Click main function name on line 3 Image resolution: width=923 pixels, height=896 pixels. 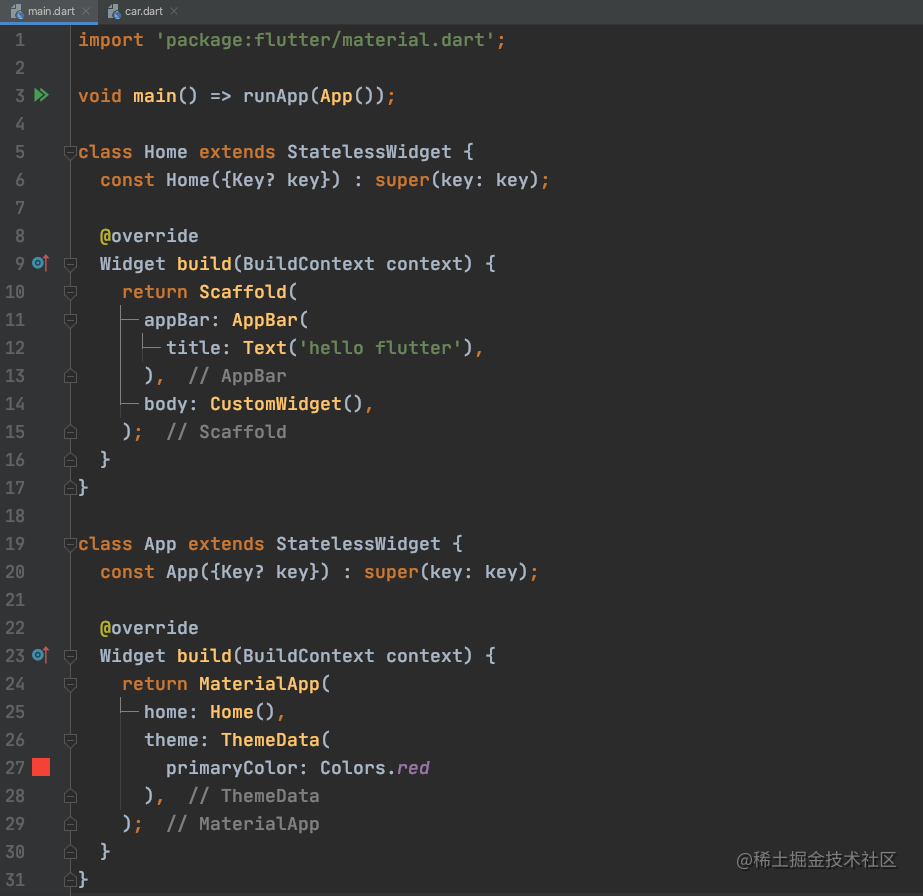(155, 96)
